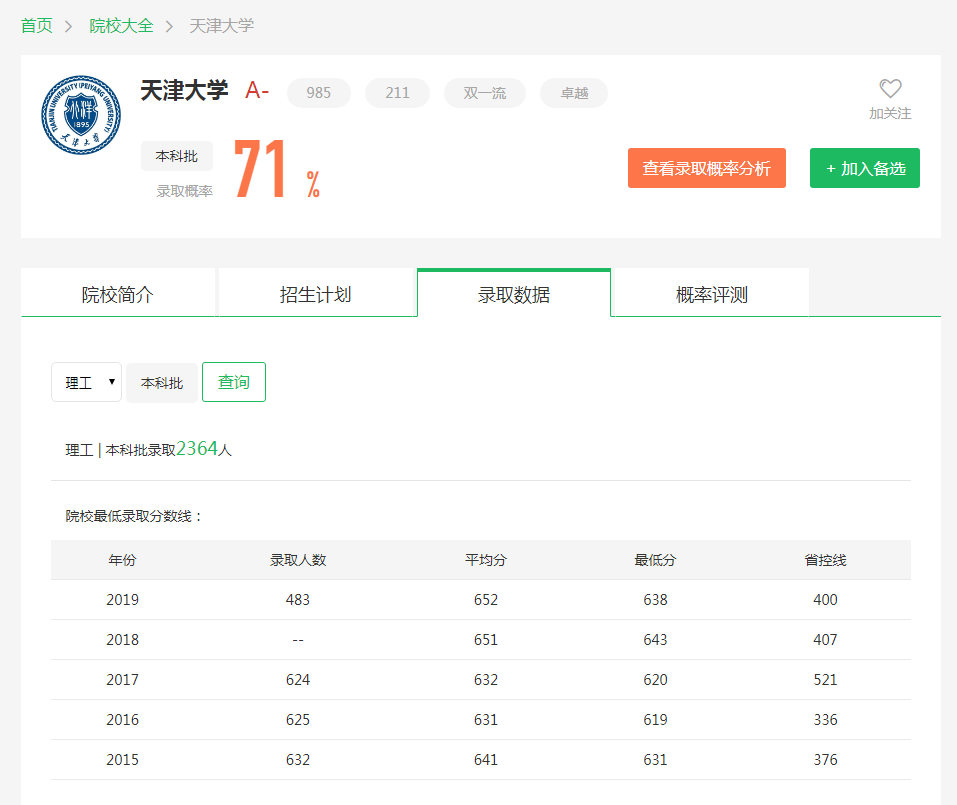Select the 2017 year cell

coord(122,679)
